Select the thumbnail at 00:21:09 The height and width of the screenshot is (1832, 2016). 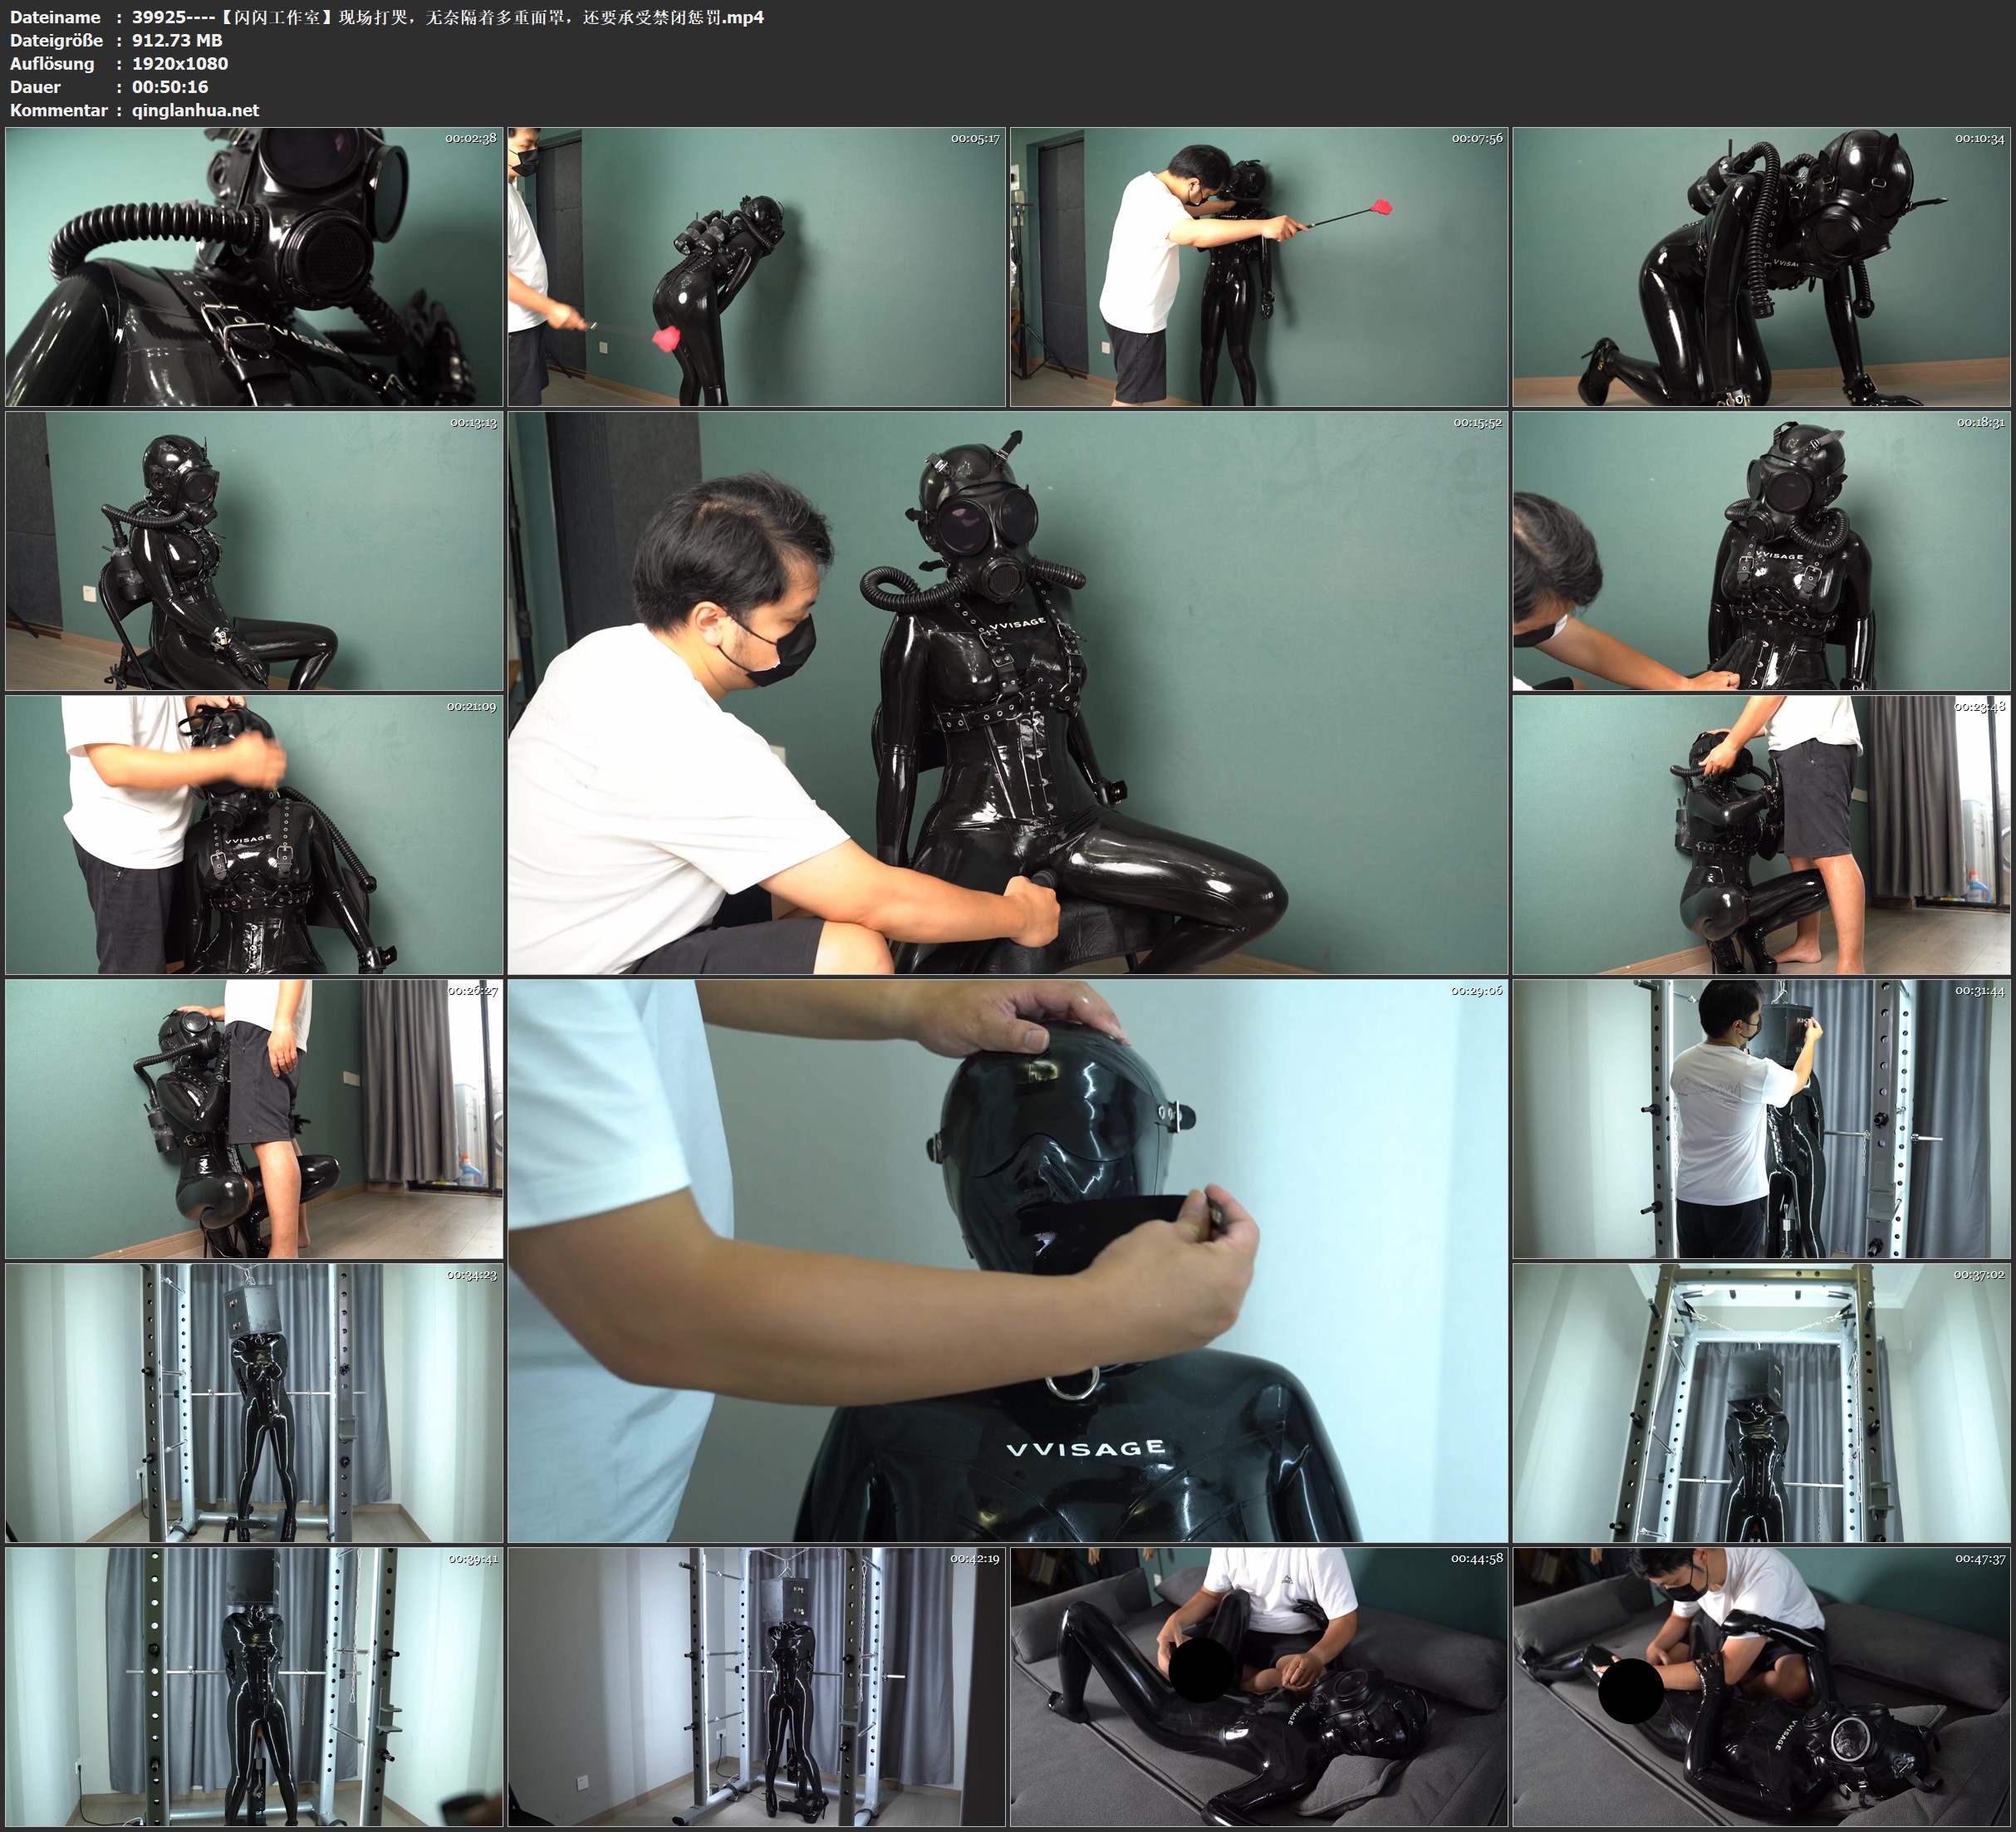coord(254,835)
